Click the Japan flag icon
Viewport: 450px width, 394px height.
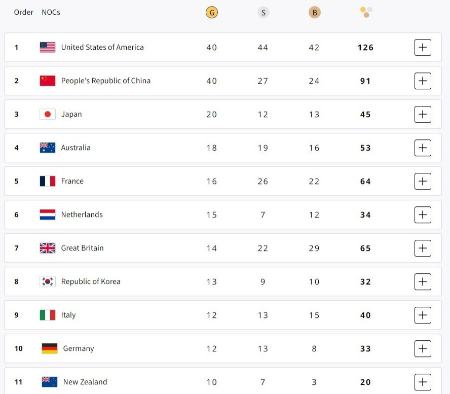click(x=47, y=114)
